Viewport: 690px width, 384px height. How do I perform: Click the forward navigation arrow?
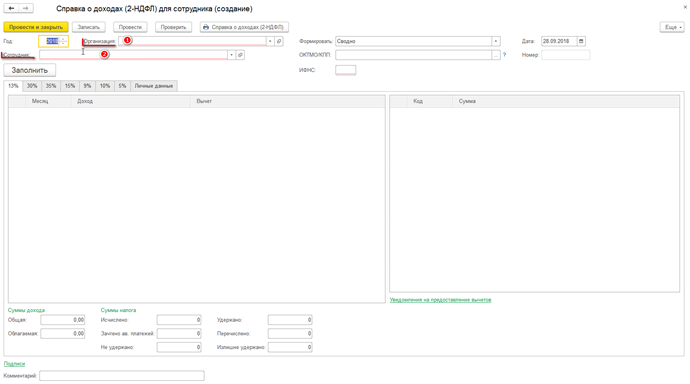[x=26, y=8]
